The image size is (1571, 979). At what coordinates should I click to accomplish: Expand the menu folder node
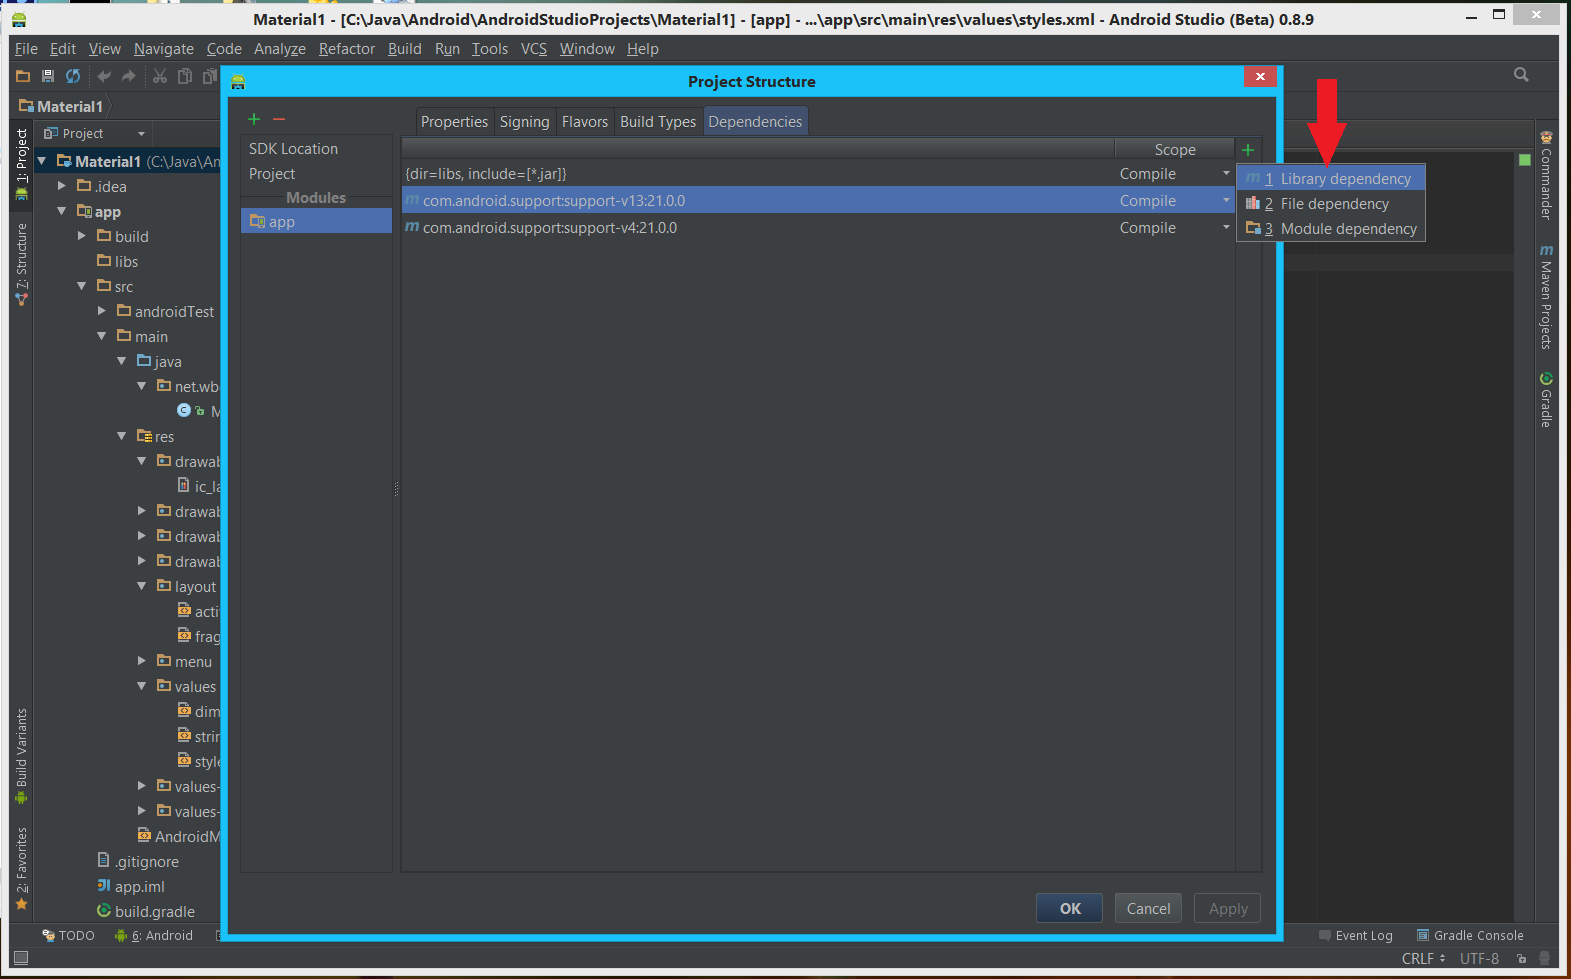coord(142,661)
